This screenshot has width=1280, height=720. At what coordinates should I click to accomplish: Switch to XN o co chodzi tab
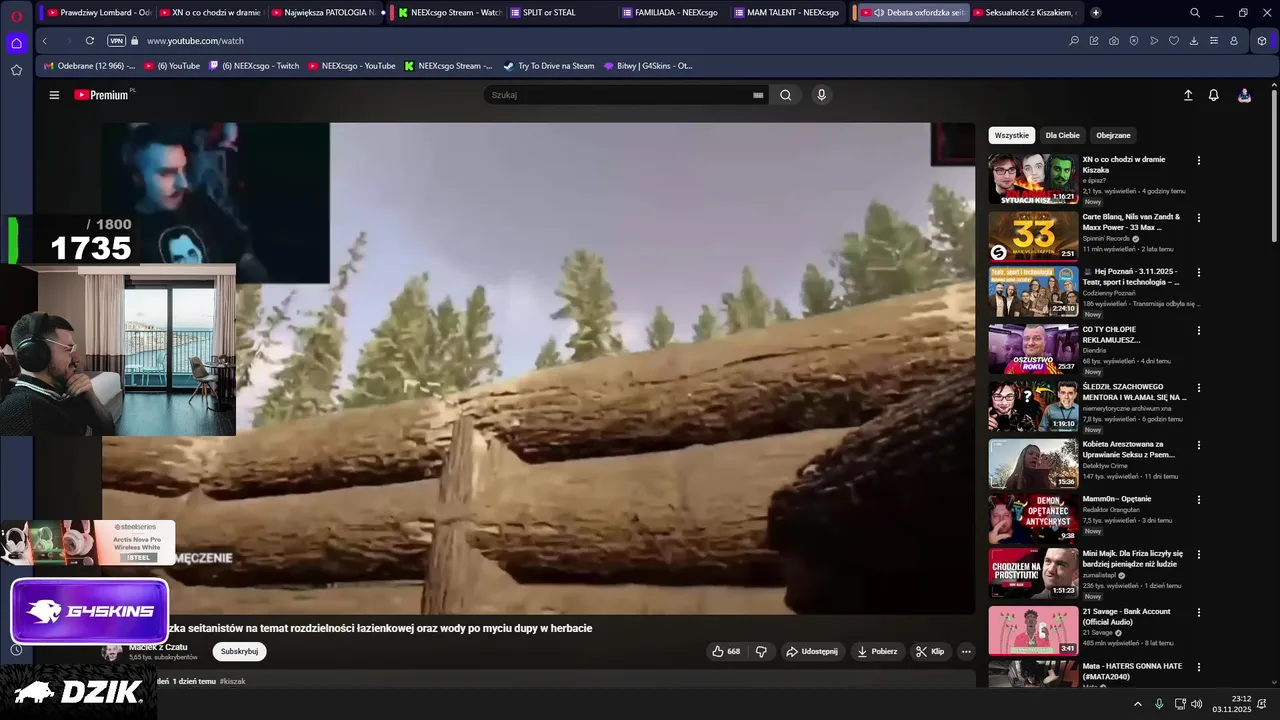[x=211, y=13]
